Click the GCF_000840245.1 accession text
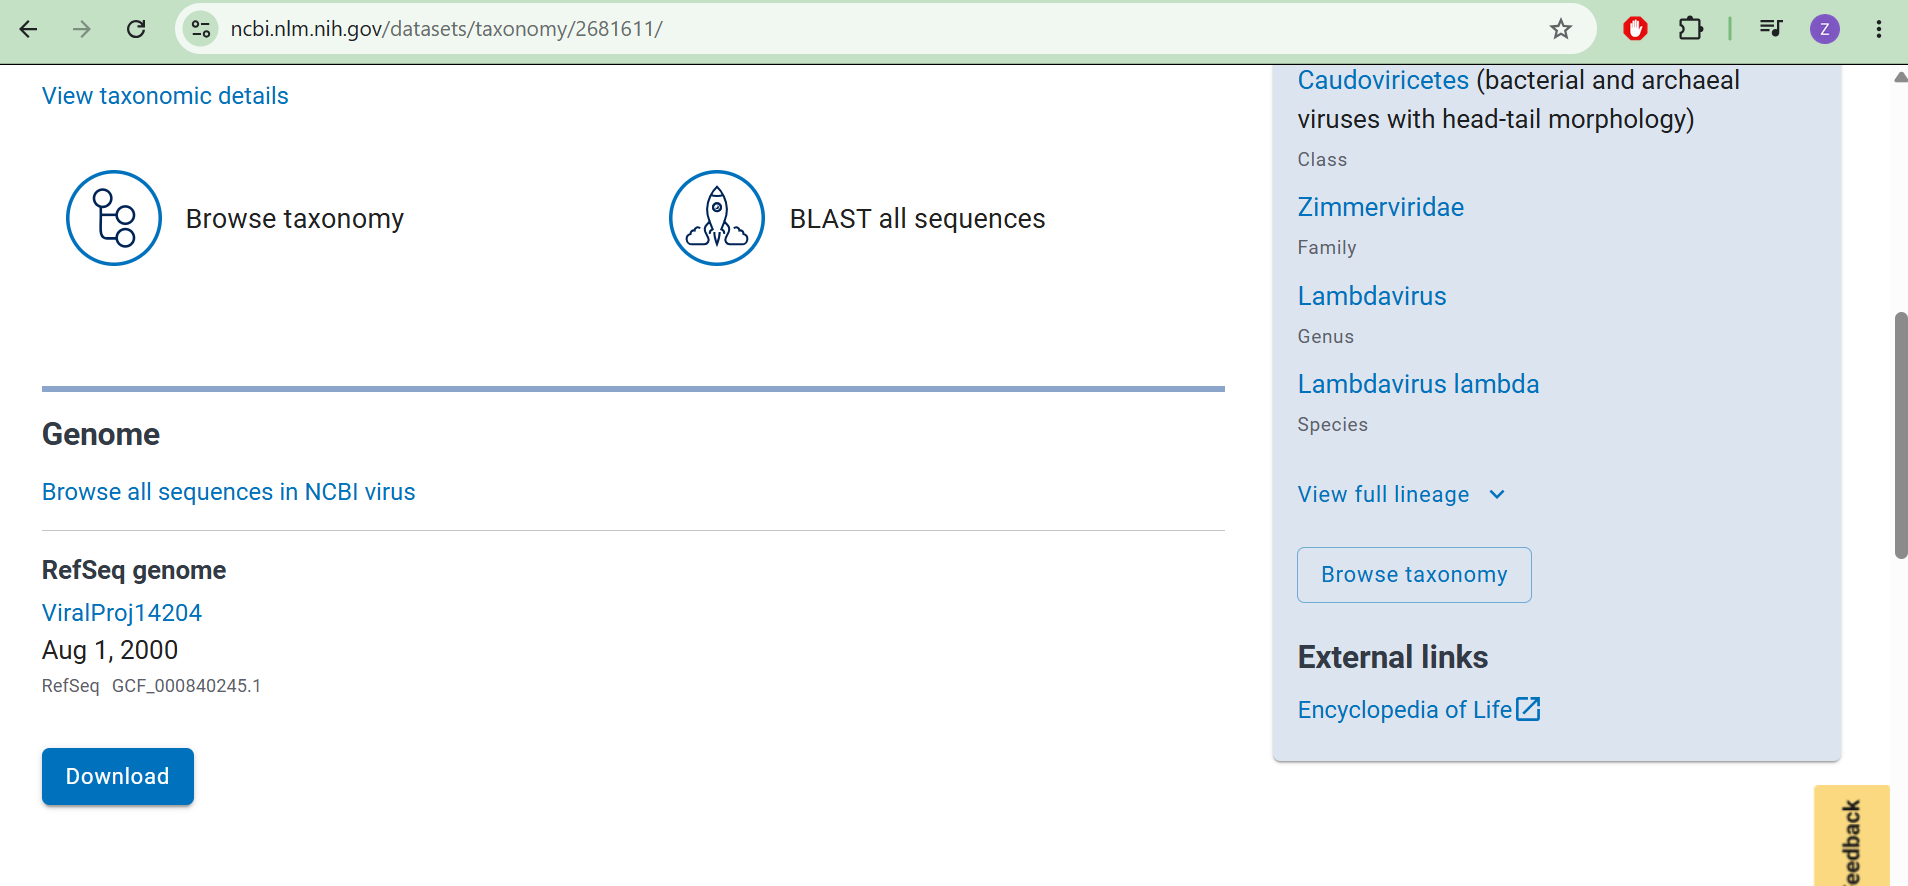The height and width of the screenshot is (886, 1908). [186, 686]
